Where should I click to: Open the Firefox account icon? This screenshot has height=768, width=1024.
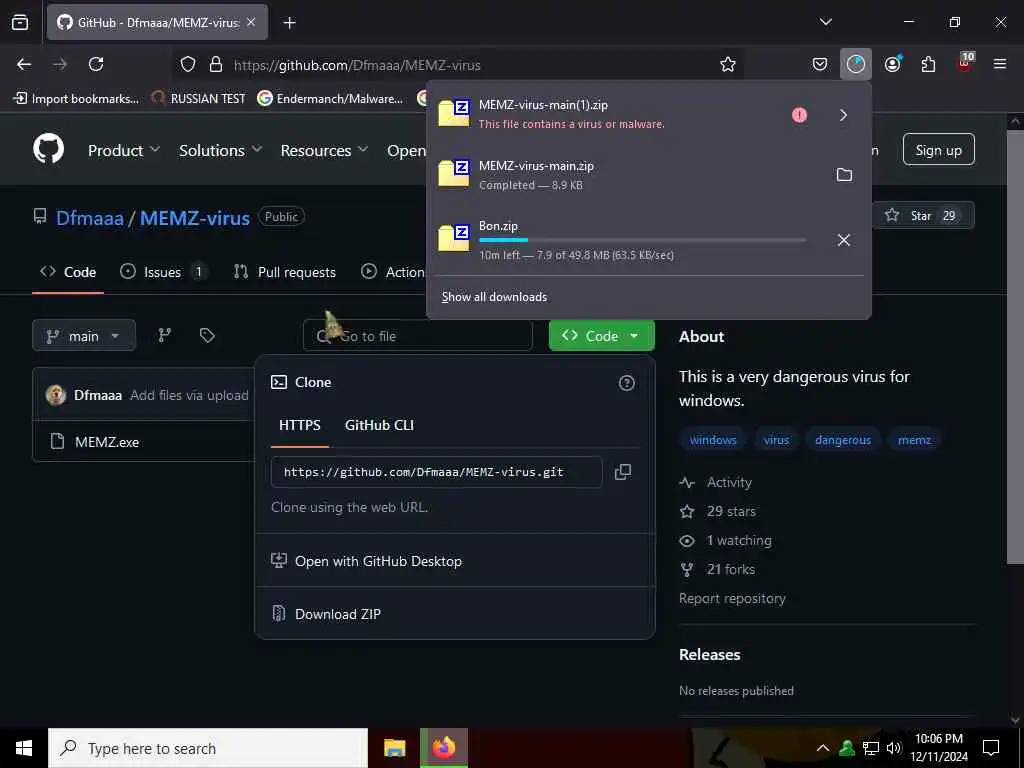[892, 64]
